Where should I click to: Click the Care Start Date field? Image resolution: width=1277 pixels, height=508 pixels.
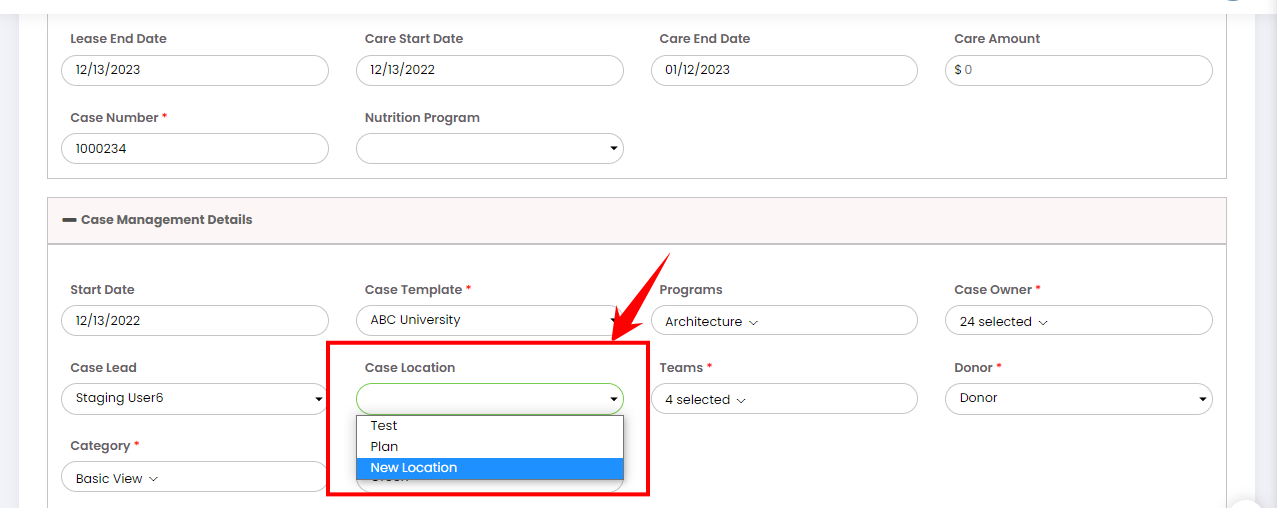[x=490, y=70]
